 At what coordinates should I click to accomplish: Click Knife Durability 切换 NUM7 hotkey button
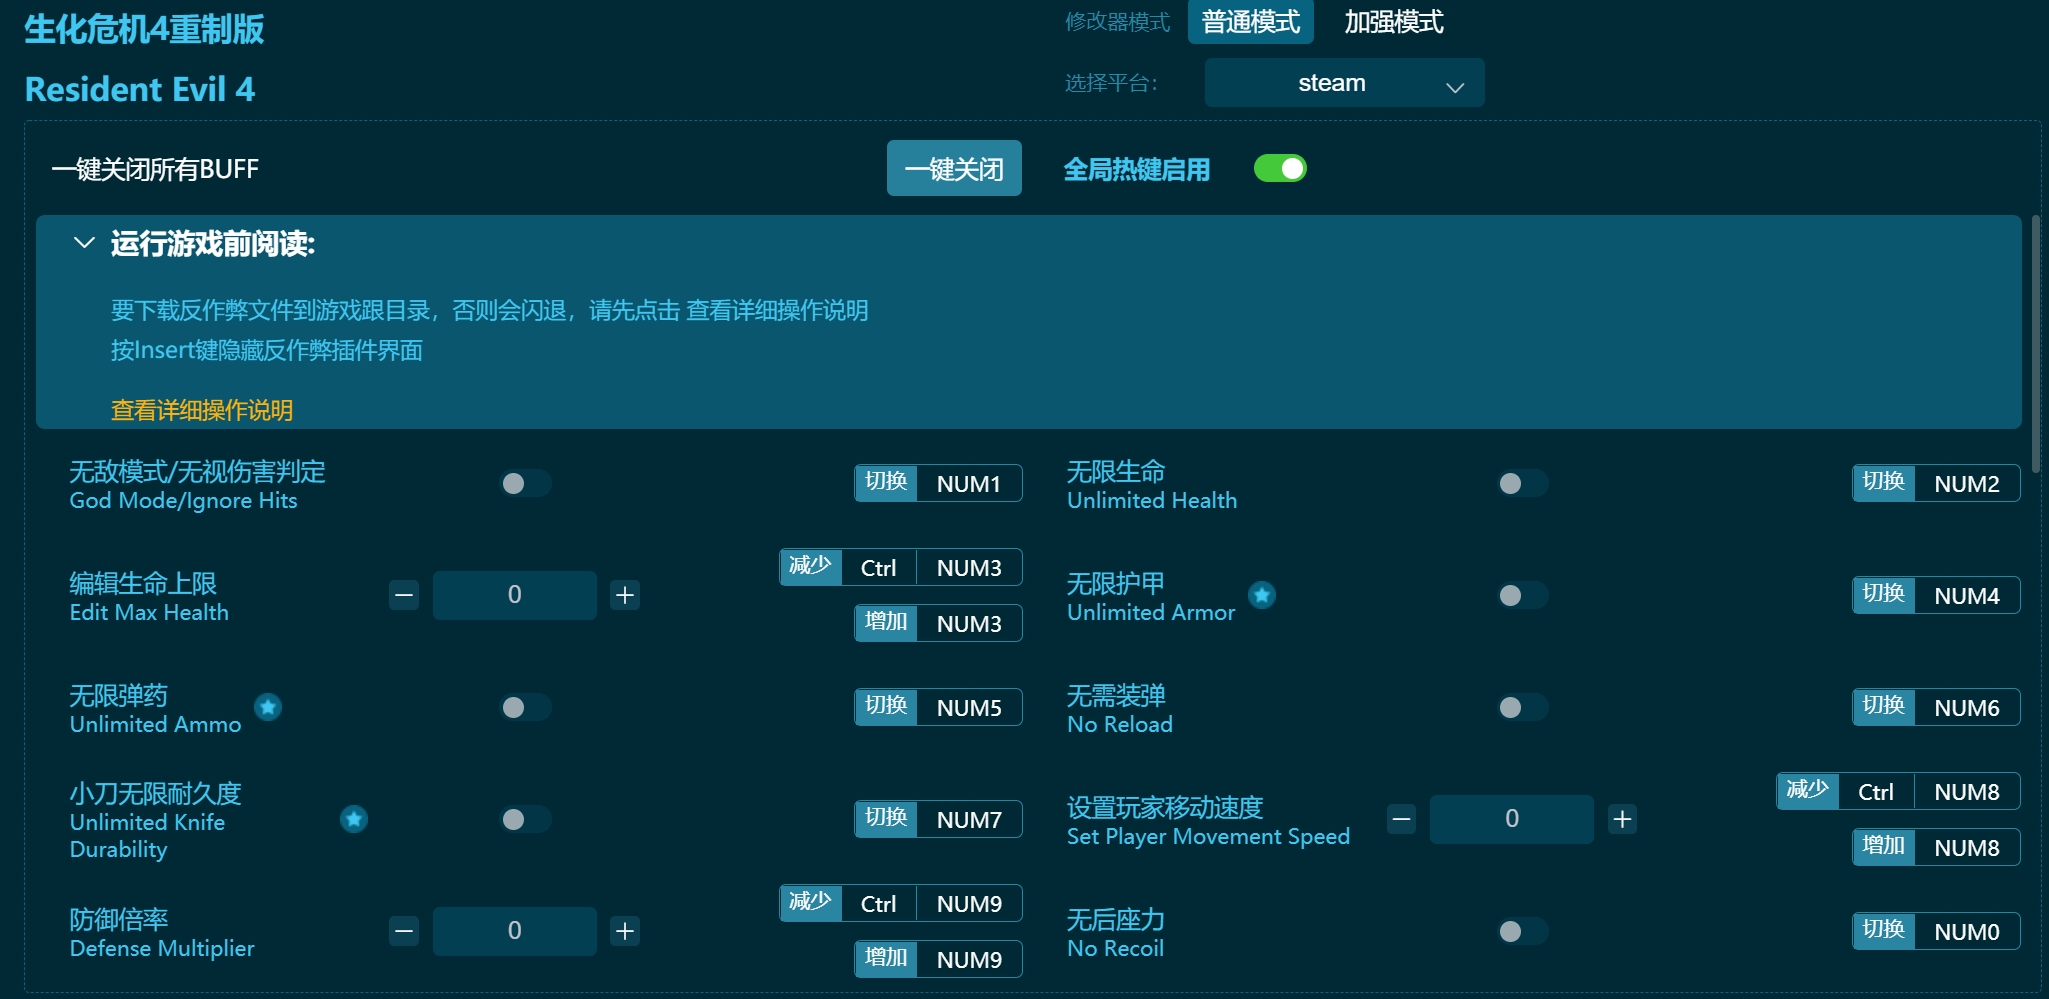click(938, 819)
